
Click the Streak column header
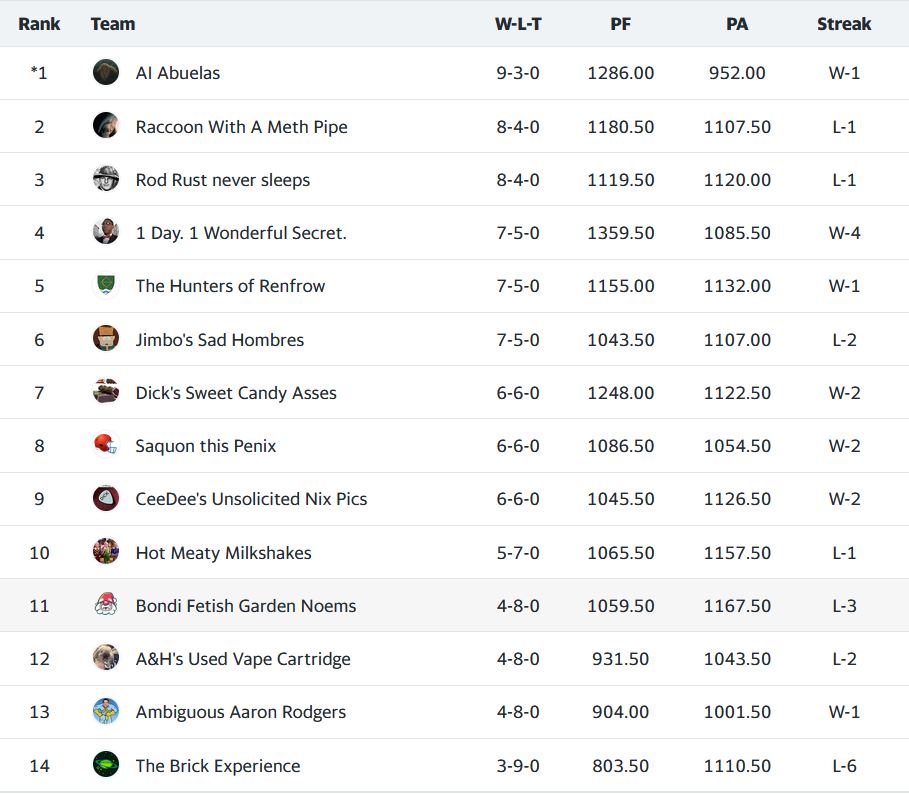point(844,24)
